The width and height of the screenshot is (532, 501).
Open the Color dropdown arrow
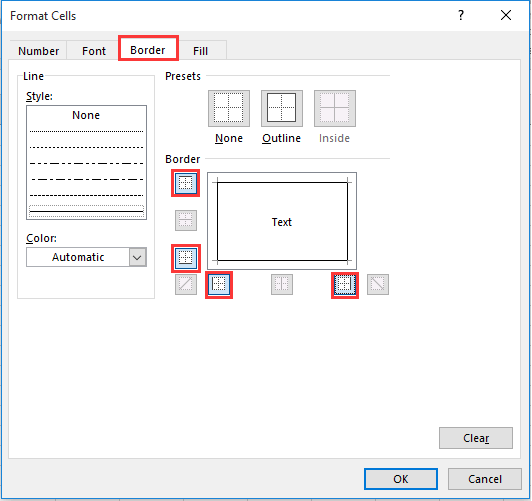point(137,257)
